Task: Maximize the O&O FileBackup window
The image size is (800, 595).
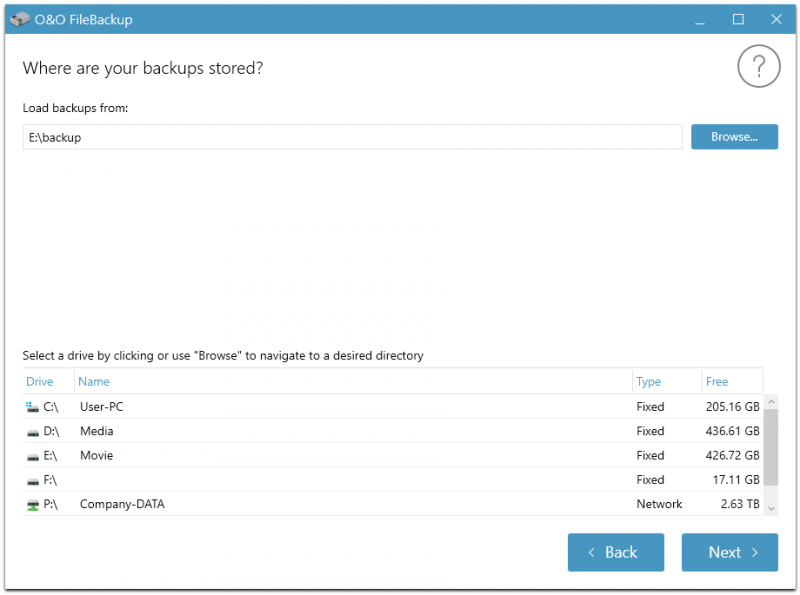Action: [738, 19]
